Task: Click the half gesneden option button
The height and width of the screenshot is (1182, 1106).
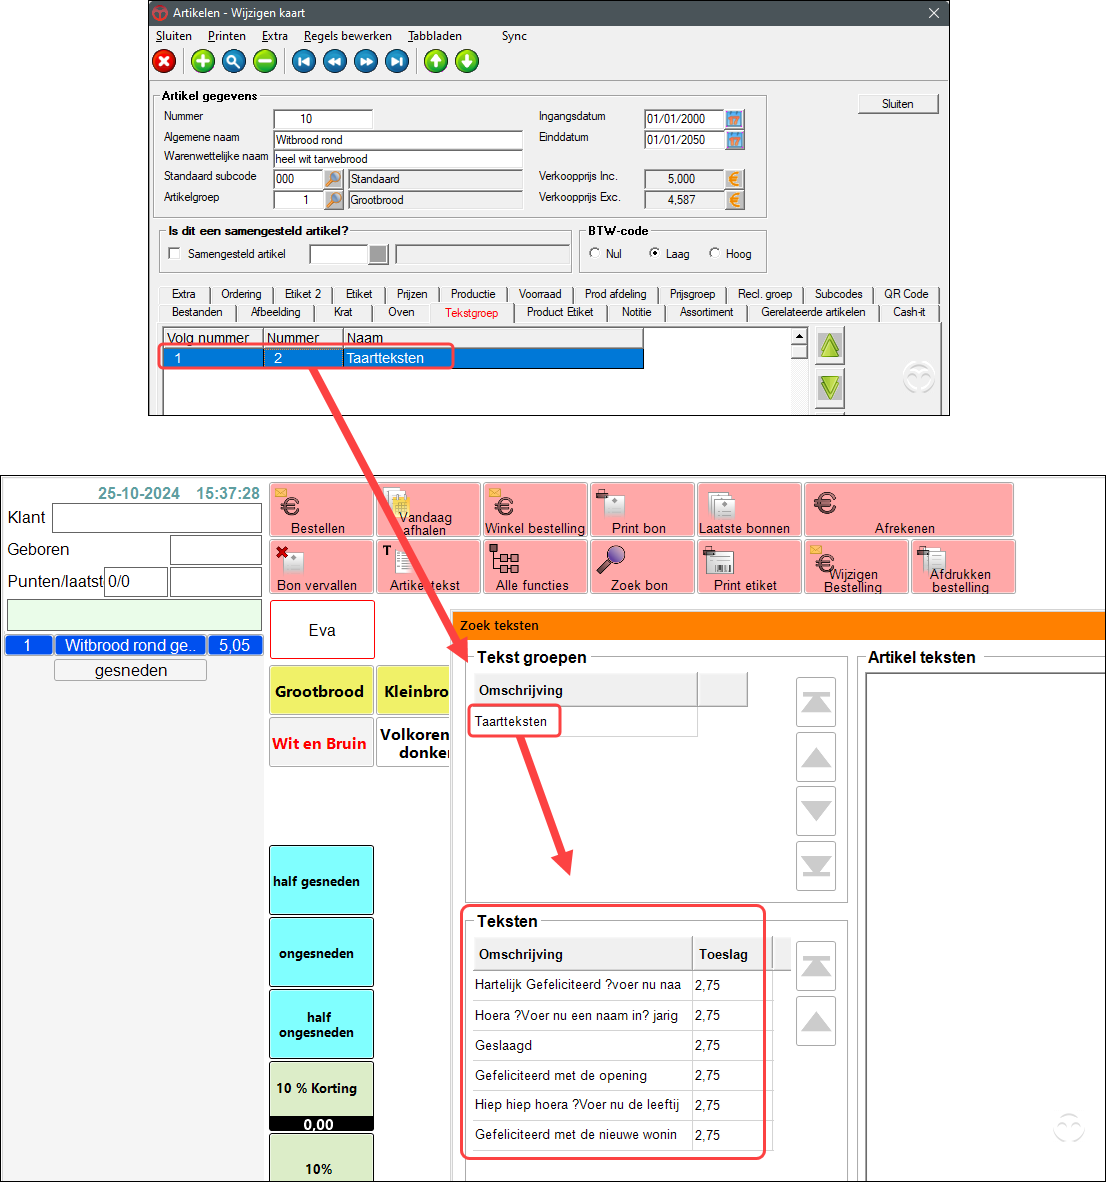Action: pyautogui.click(x=322, y=880)
